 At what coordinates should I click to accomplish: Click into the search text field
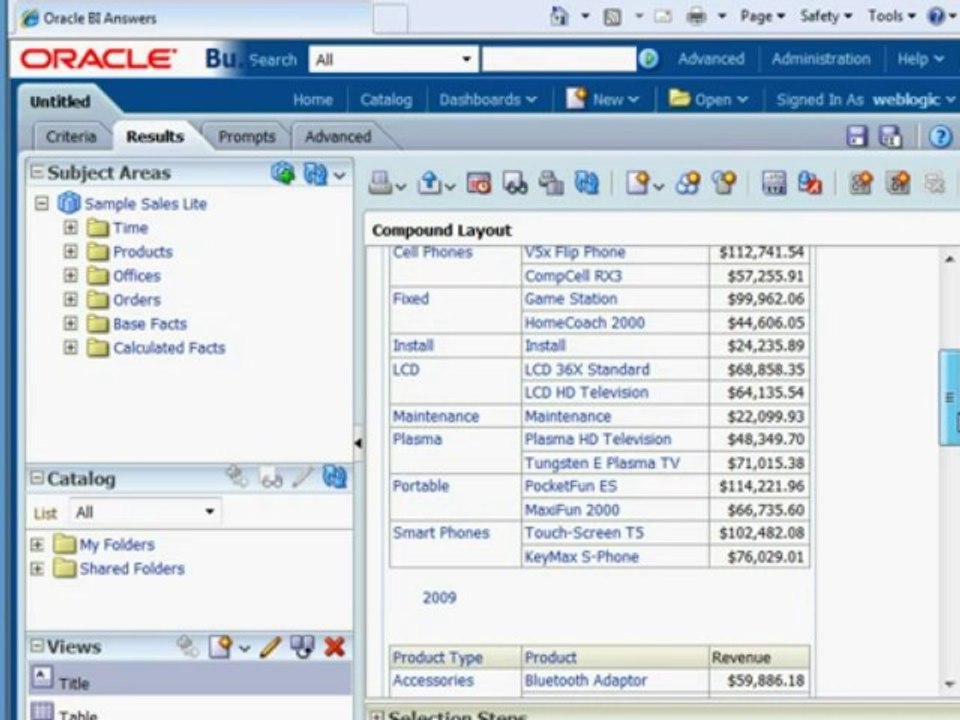coord(559,59)
